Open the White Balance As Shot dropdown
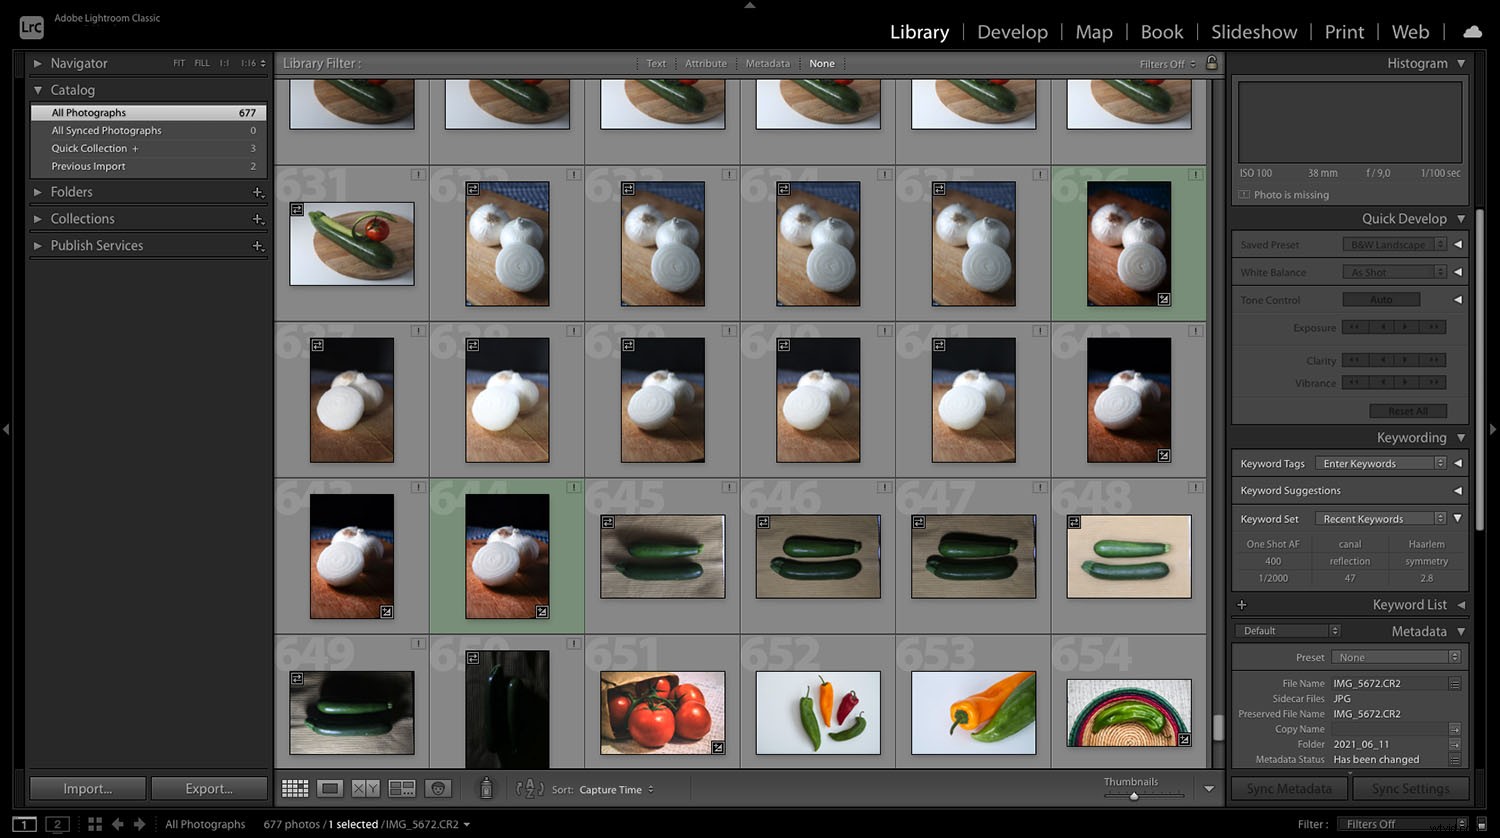Image resolution: width=1500 pixels, height=838 pixels. pos(1393,271)
